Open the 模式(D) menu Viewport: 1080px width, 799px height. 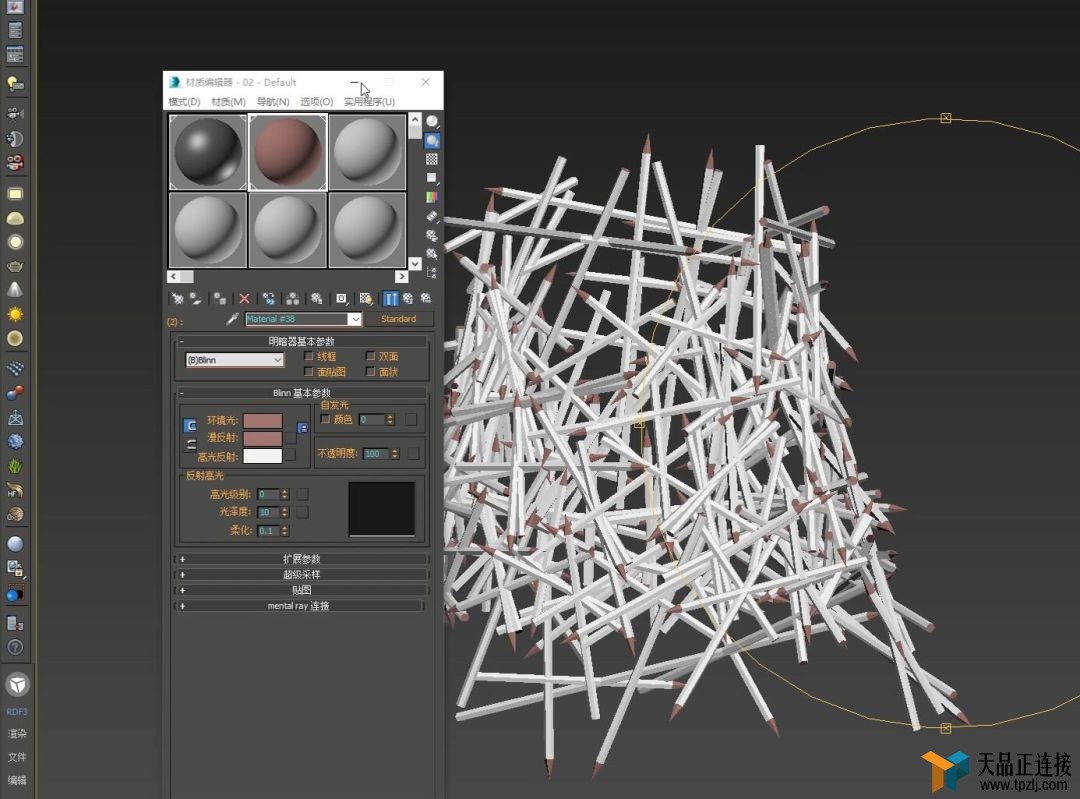coord(185,102)
